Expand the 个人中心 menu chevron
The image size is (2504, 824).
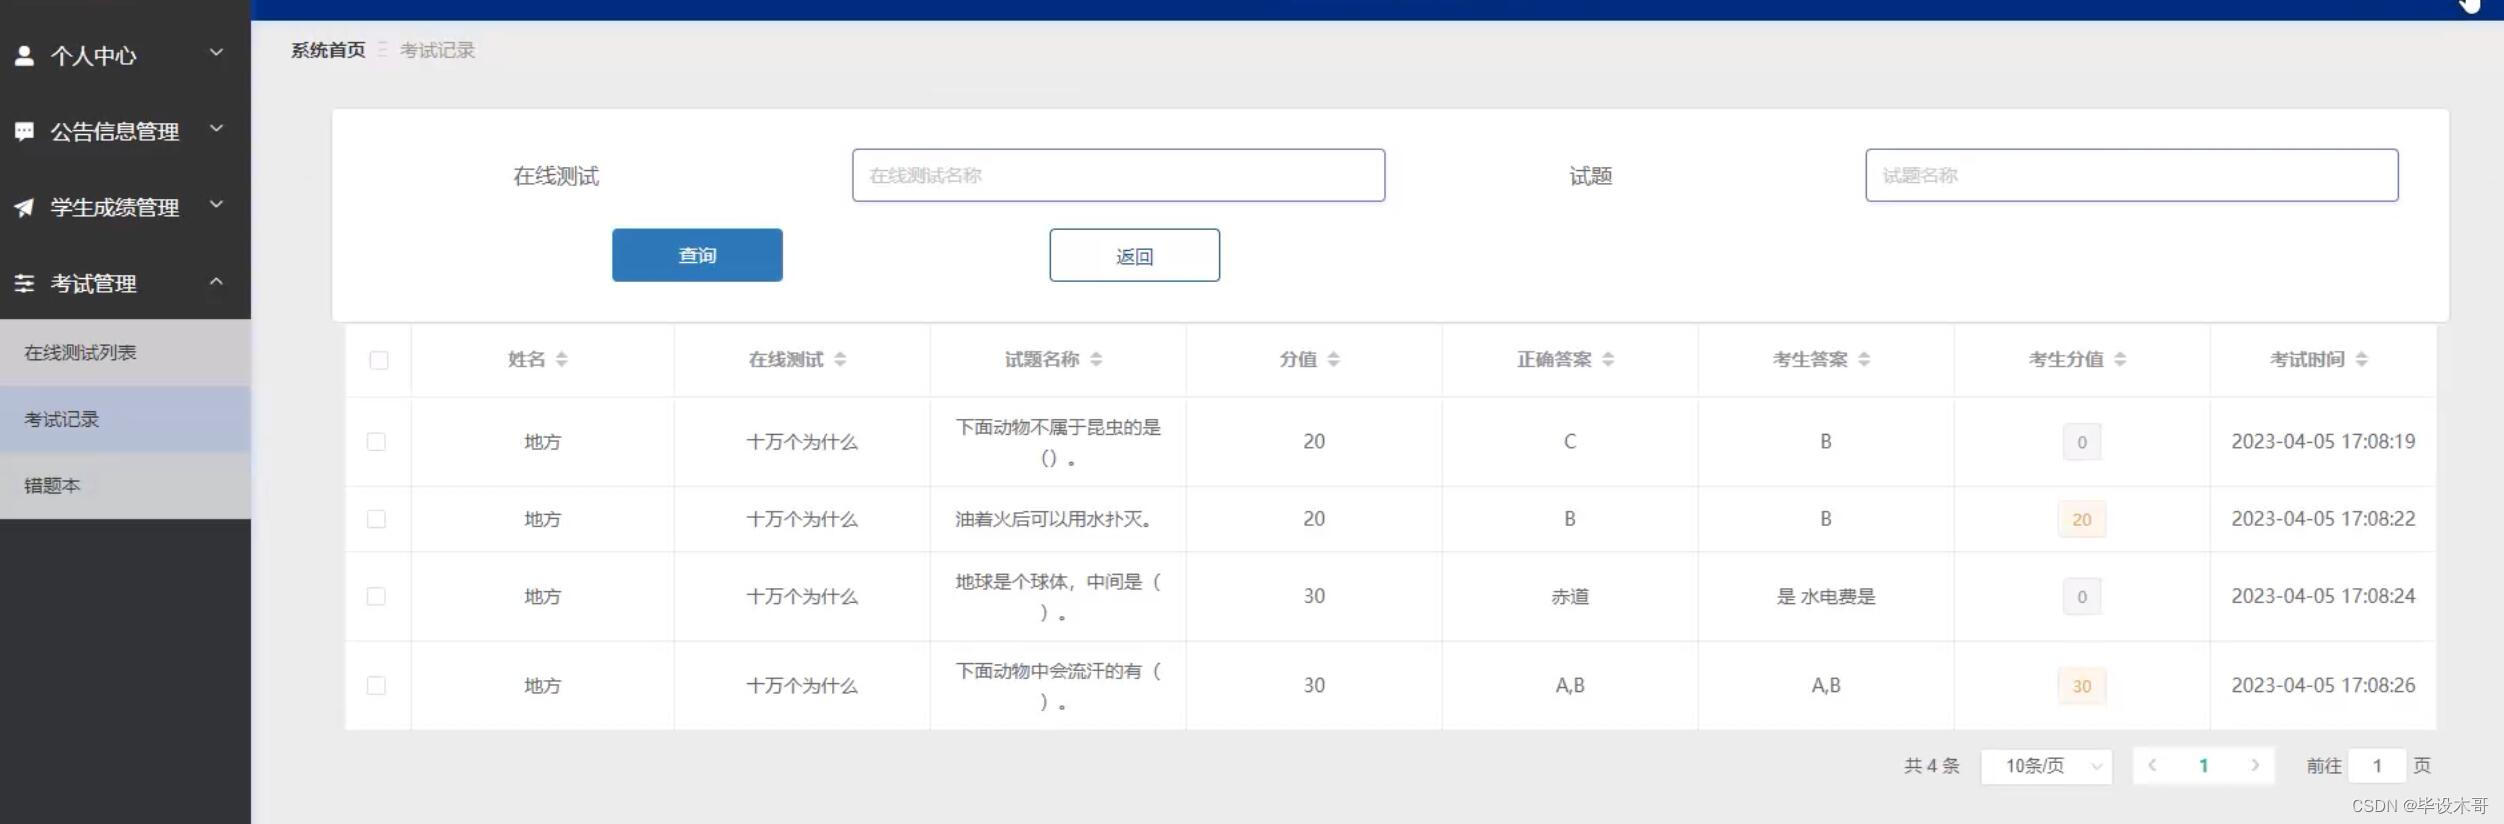click(216, 53)
